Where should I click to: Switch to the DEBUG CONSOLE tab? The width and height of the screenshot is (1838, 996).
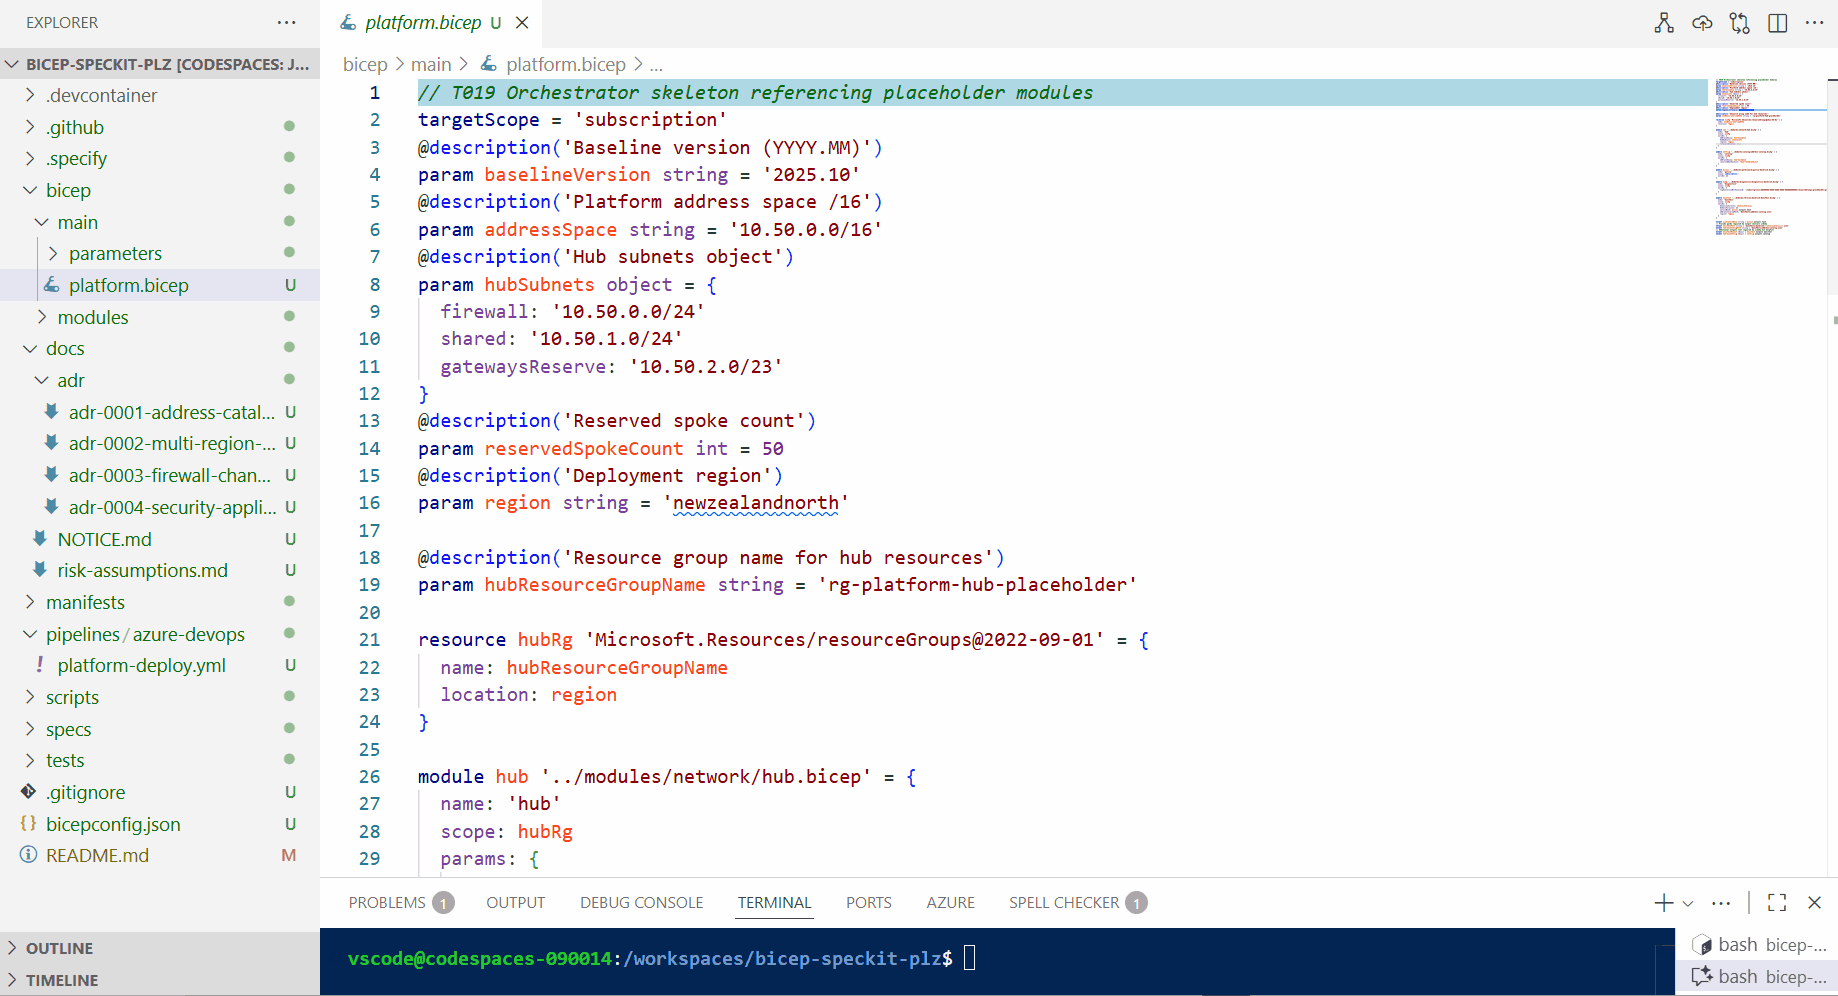point(641,903)
